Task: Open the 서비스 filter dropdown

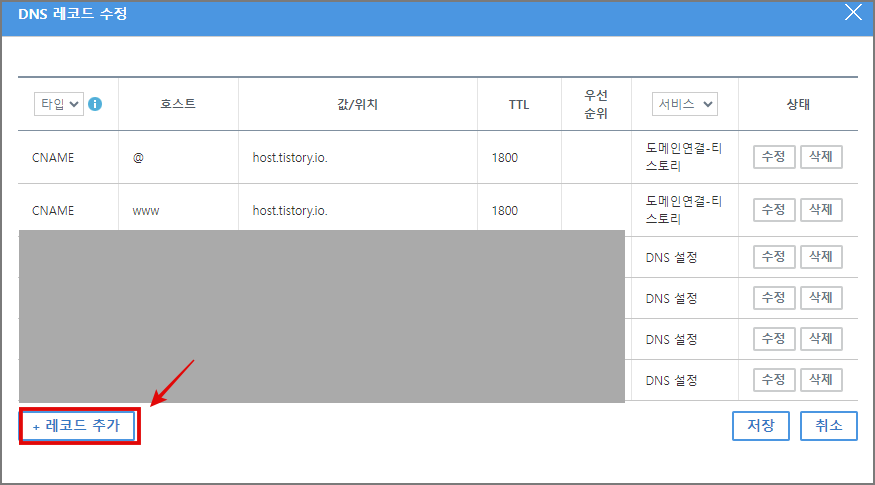Action: [685, 104]
